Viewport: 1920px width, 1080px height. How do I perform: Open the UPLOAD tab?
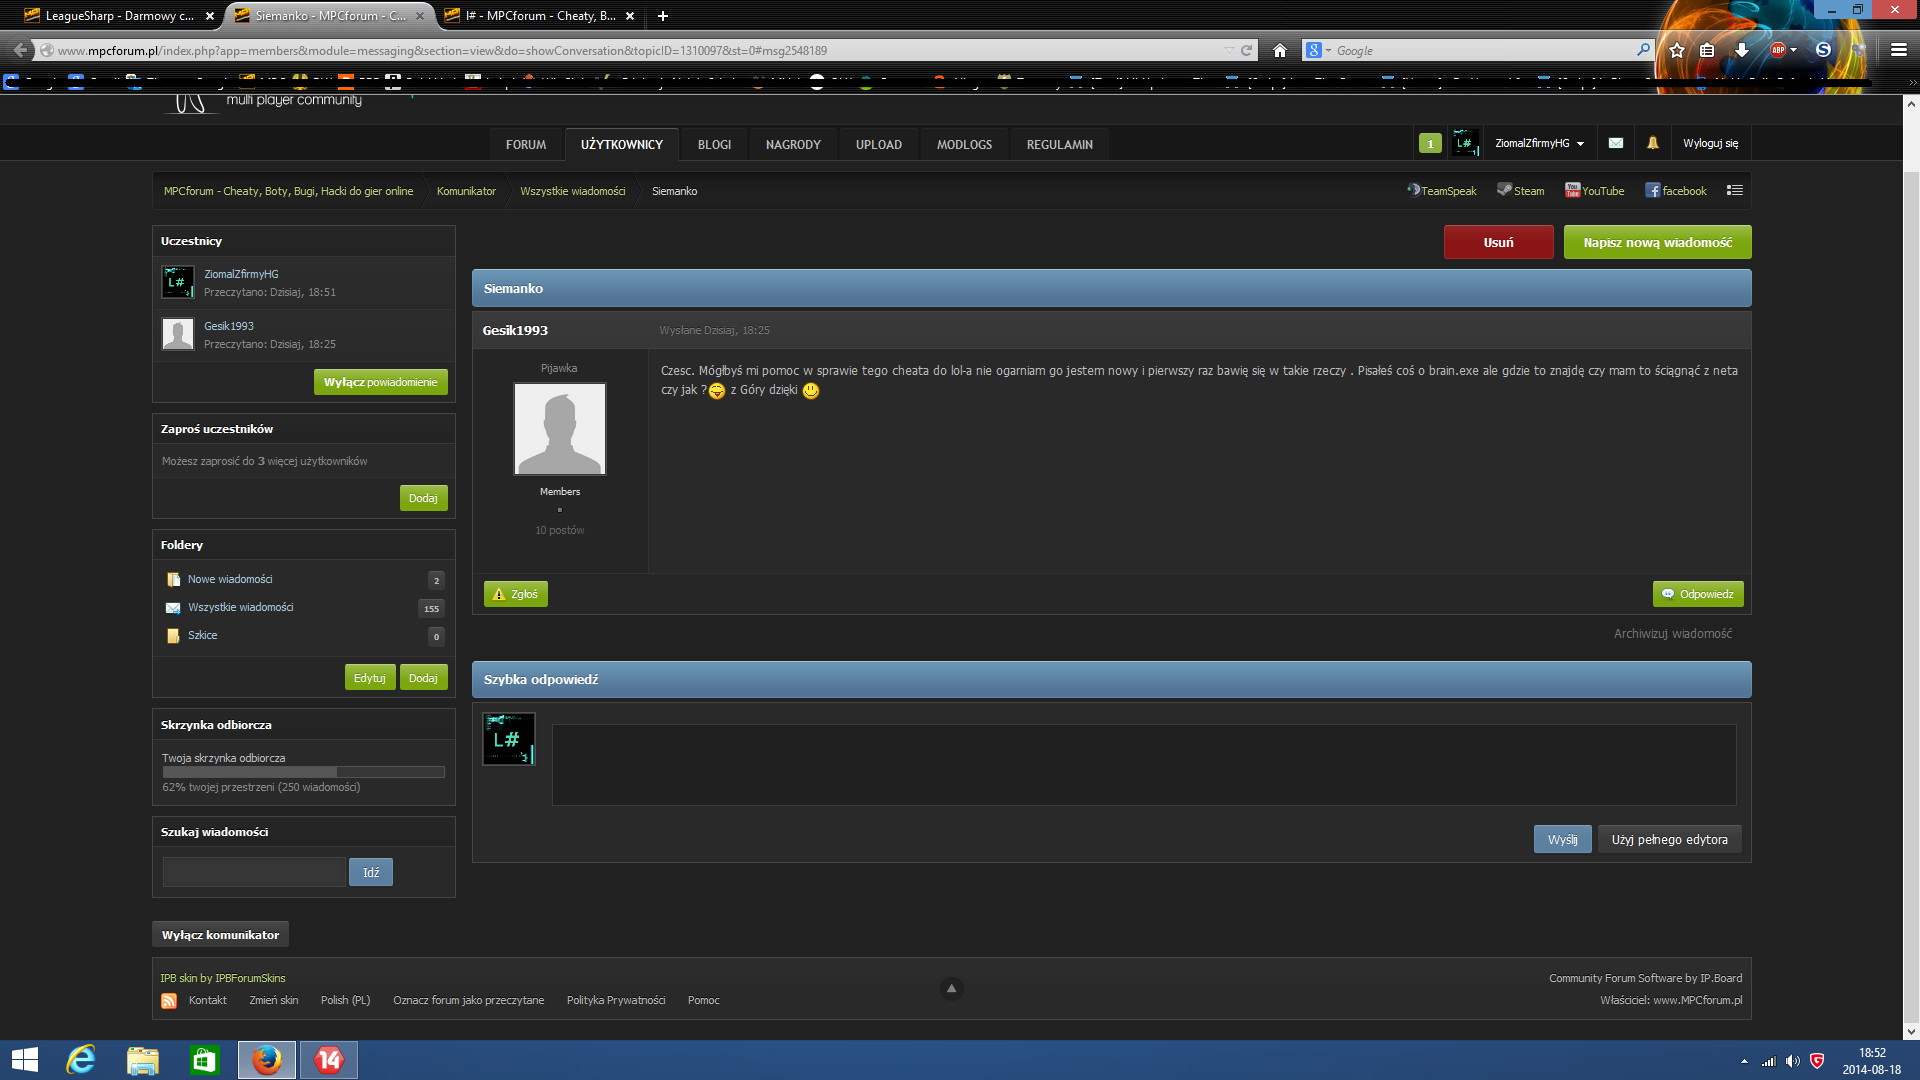pyautogui.click(x=878, y=145)
